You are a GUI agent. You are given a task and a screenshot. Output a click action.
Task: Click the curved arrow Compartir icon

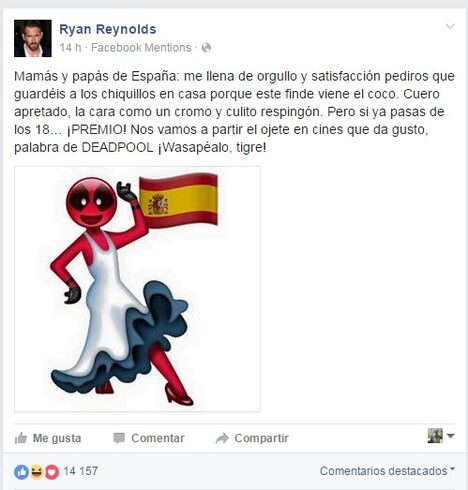point(222,438)
